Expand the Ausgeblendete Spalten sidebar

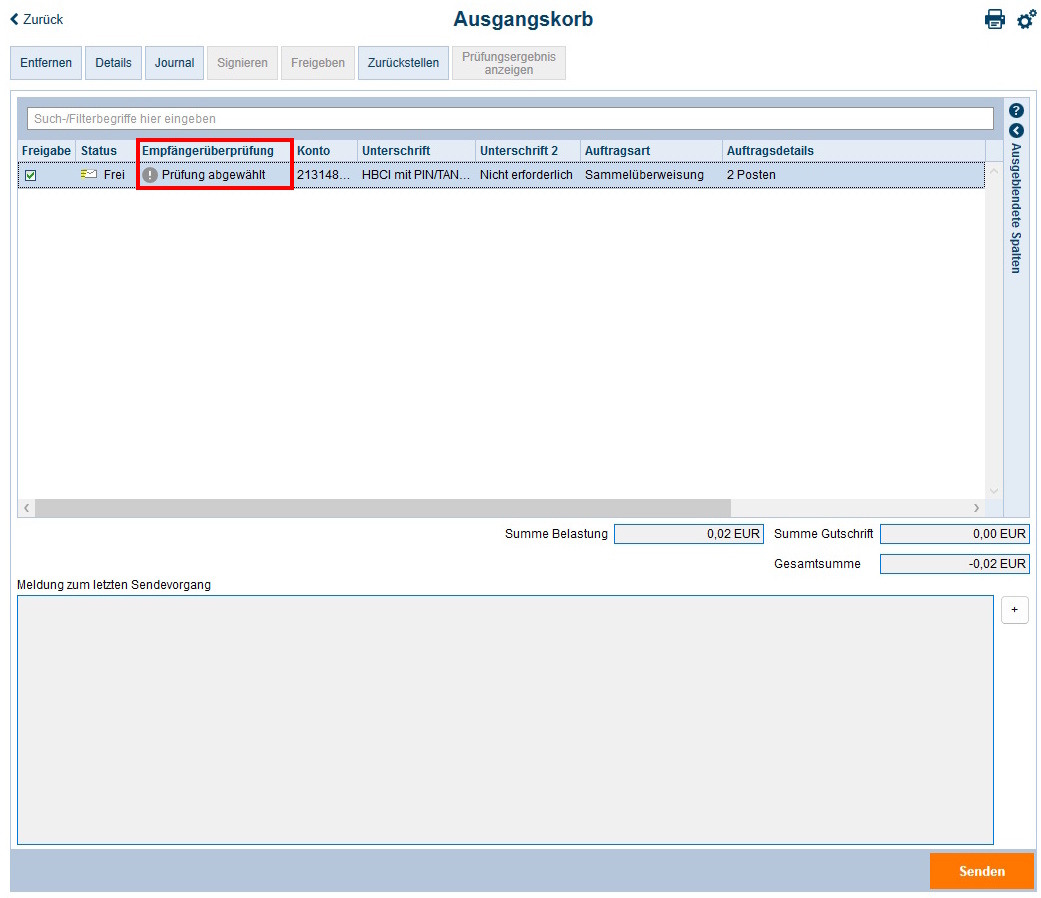[x=1017, y=215]
